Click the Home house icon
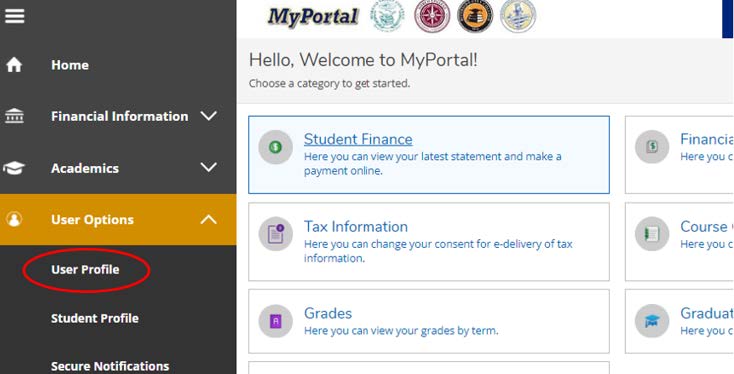 pos(14,65)
